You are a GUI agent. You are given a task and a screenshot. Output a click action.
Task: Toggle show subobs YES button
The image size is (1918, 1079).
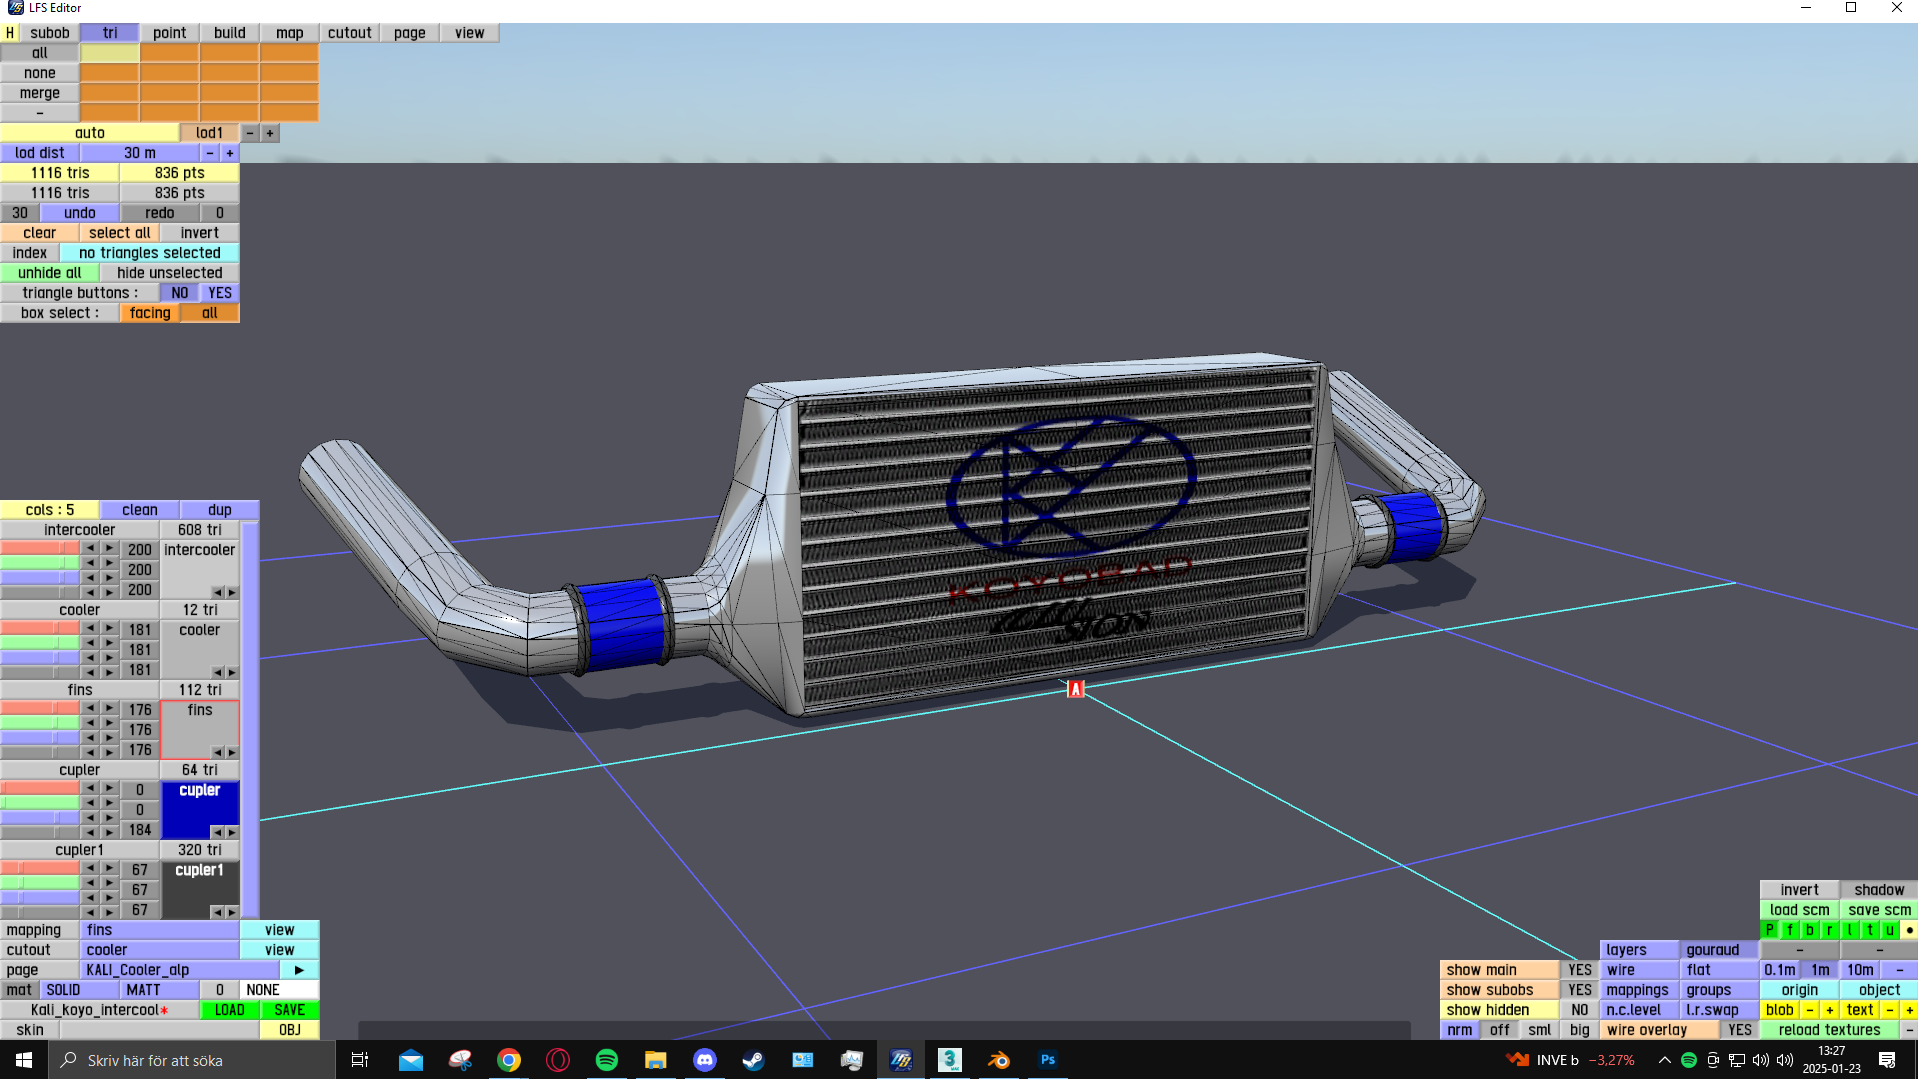tap(1580, 990)
